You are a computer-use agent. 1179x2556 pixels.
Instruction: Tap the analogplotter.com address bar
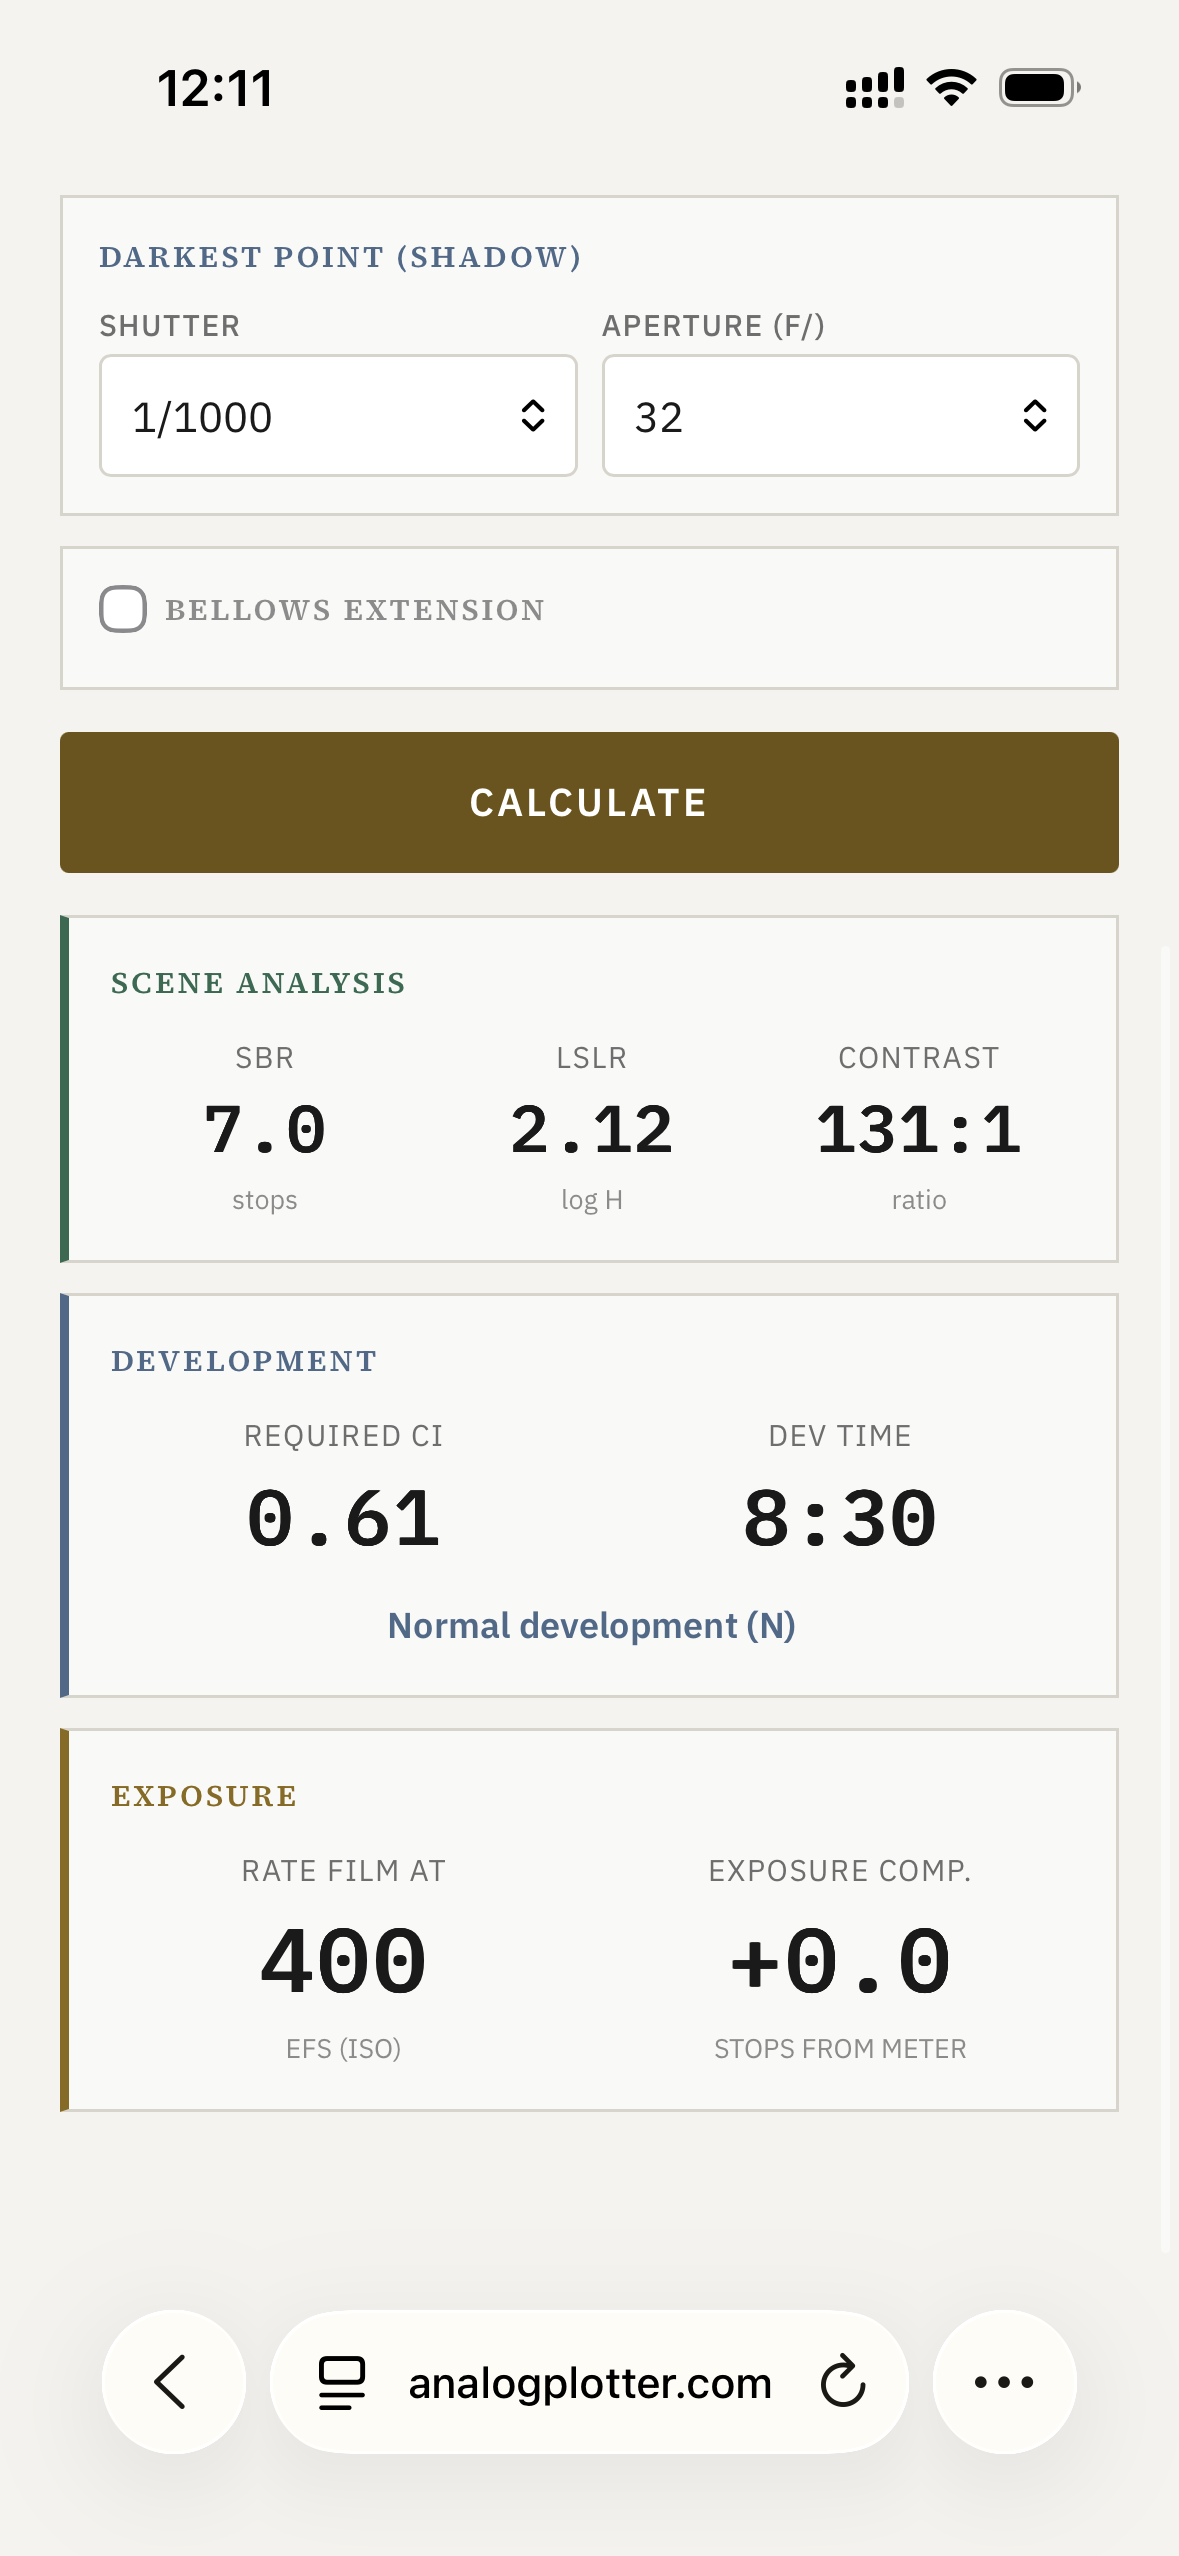589,2383
